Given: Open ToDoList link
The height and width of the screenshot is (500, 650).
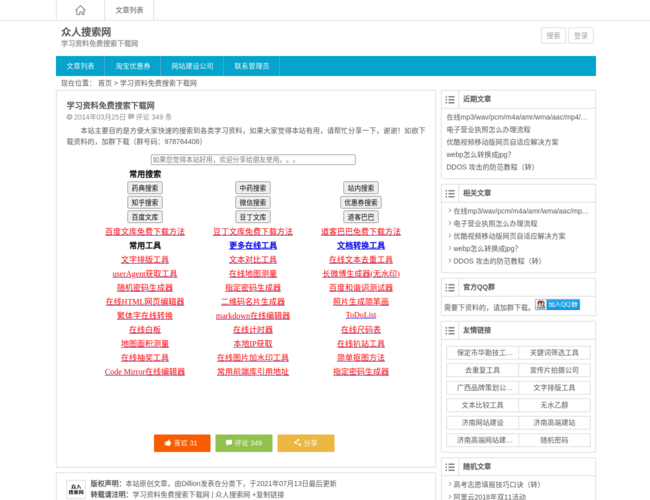Looking at the screenshot, I should click(361, 315).
